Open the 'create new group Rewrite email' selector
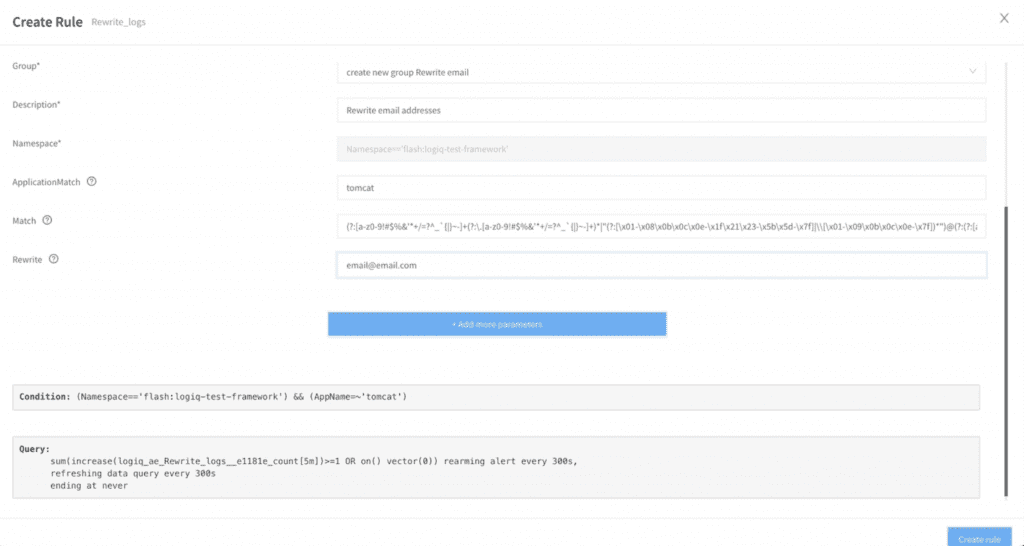The width and height of the screenshot is (1024, 546). (x=661, y=72)
